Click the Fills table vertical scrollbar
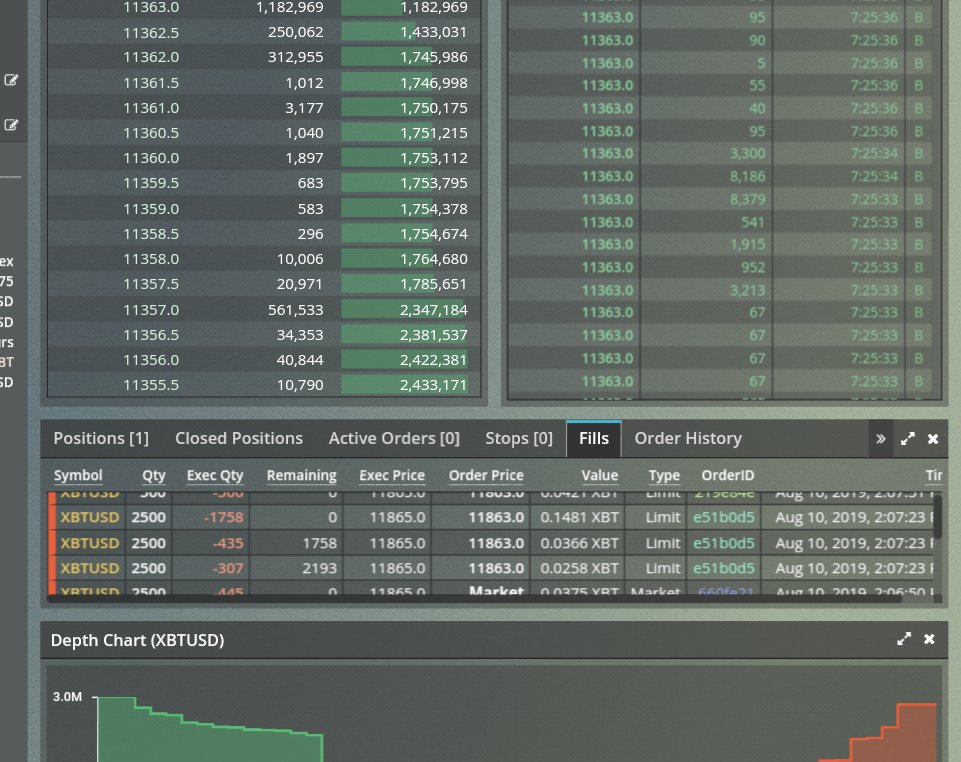The width and height of the screenshot is (961, 762). [938, 517]
